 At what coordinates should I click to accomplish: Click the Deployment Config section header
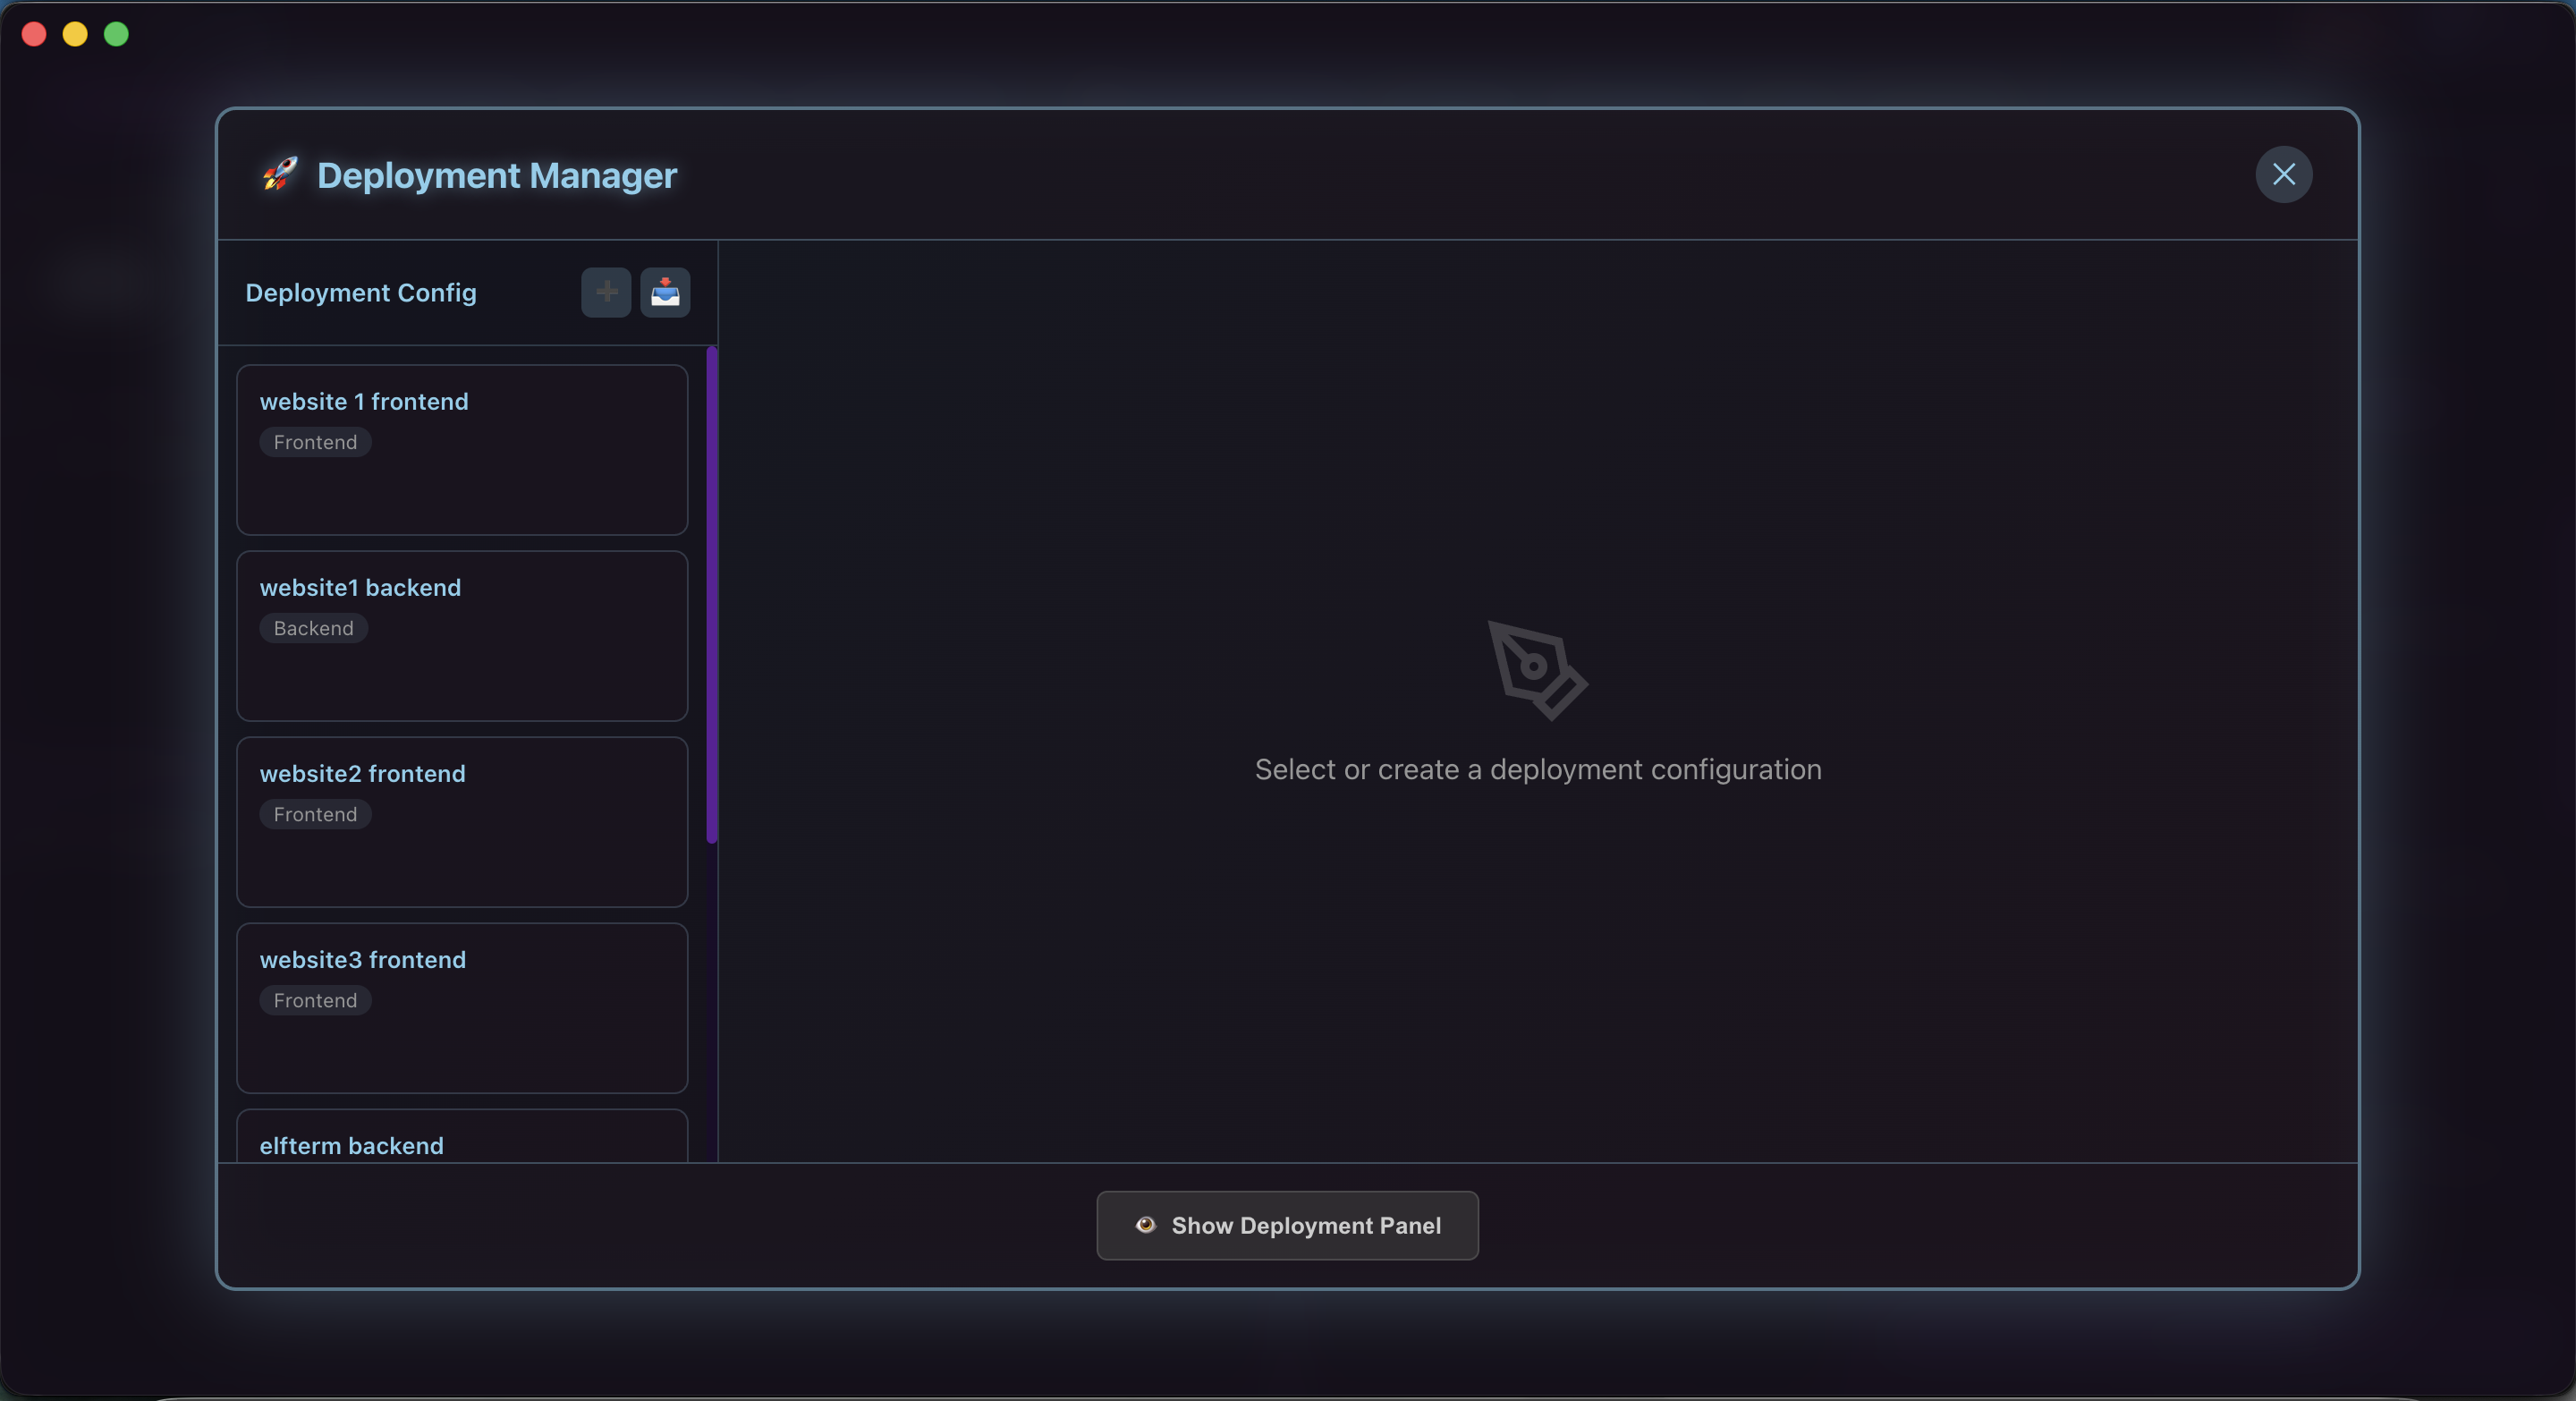(x=360, y=292)
